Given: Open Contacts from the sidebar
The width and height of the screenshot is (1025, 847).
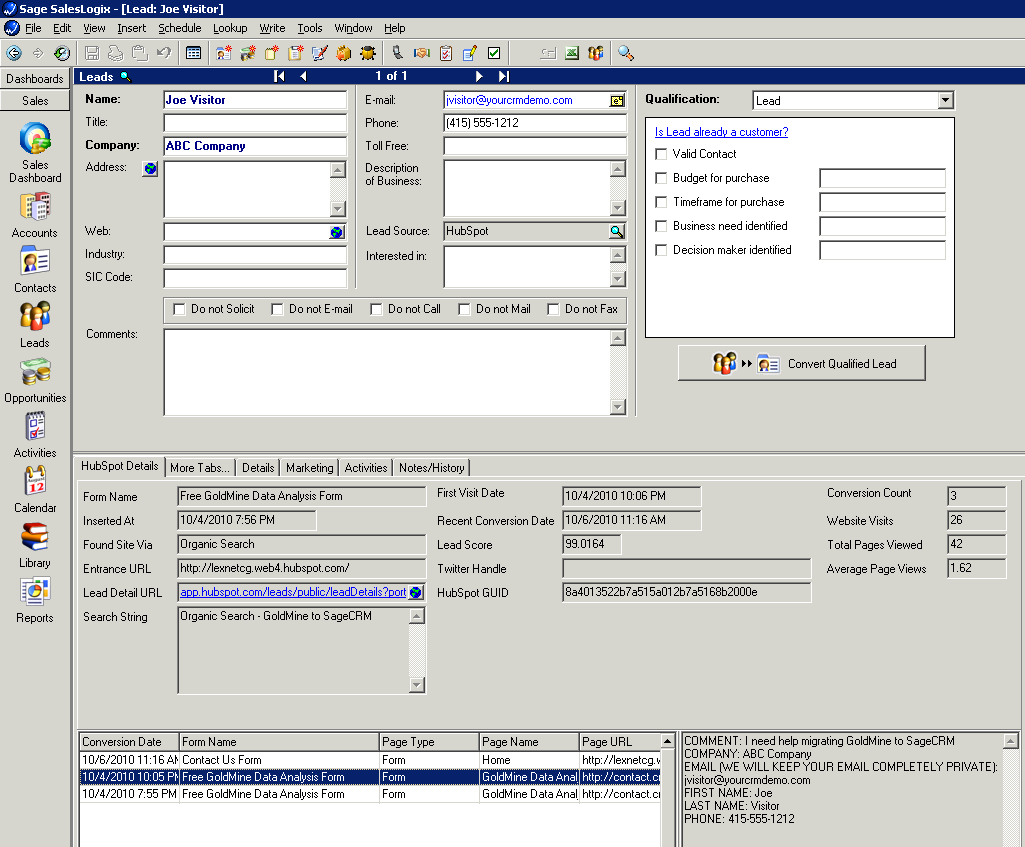Looking at the screenshot, I should [35, 269].
